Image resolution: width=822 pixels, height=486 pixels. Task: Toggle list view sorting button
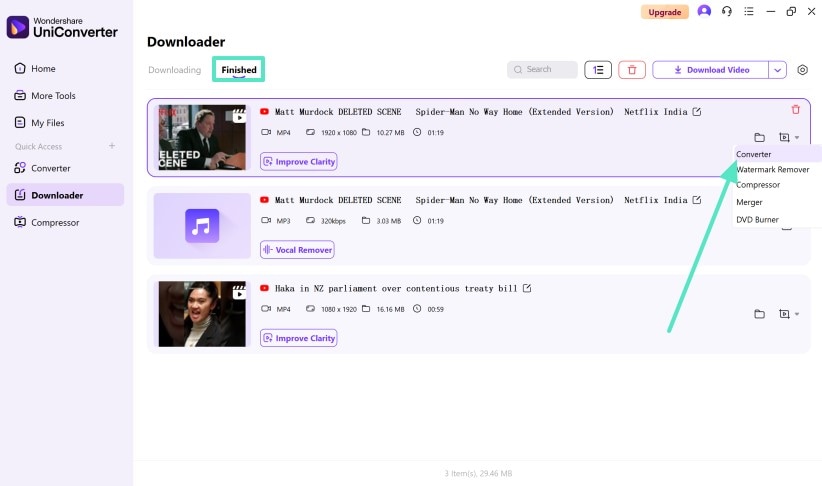(598, 70)
